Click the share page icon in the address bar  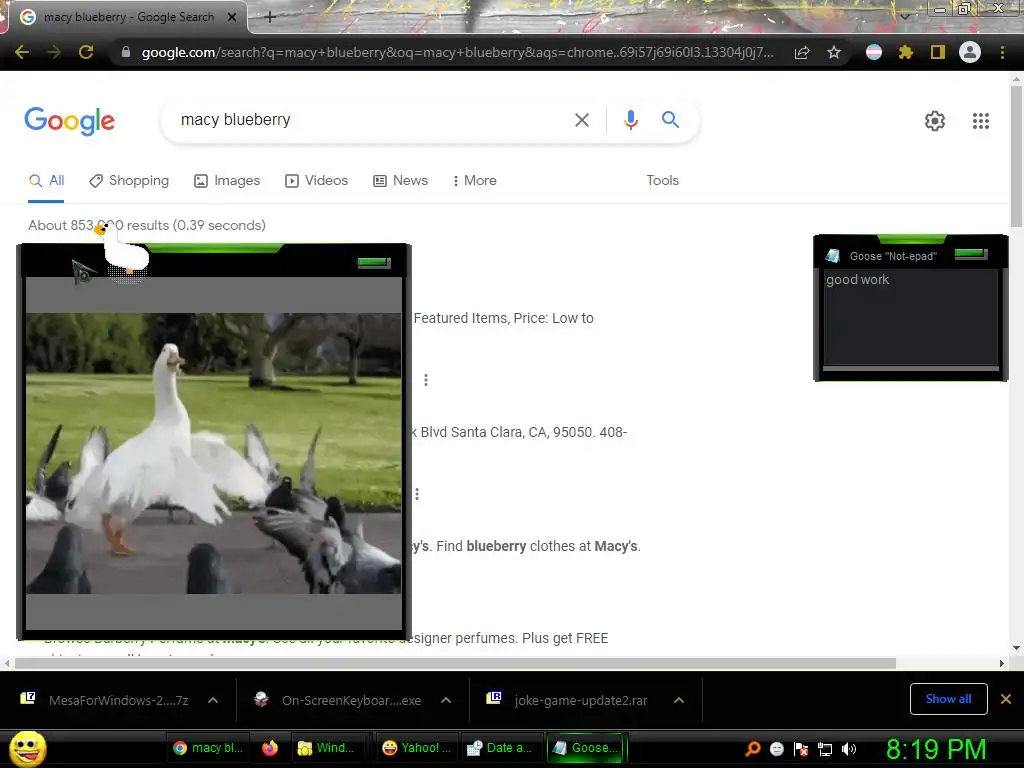(802, 52)
